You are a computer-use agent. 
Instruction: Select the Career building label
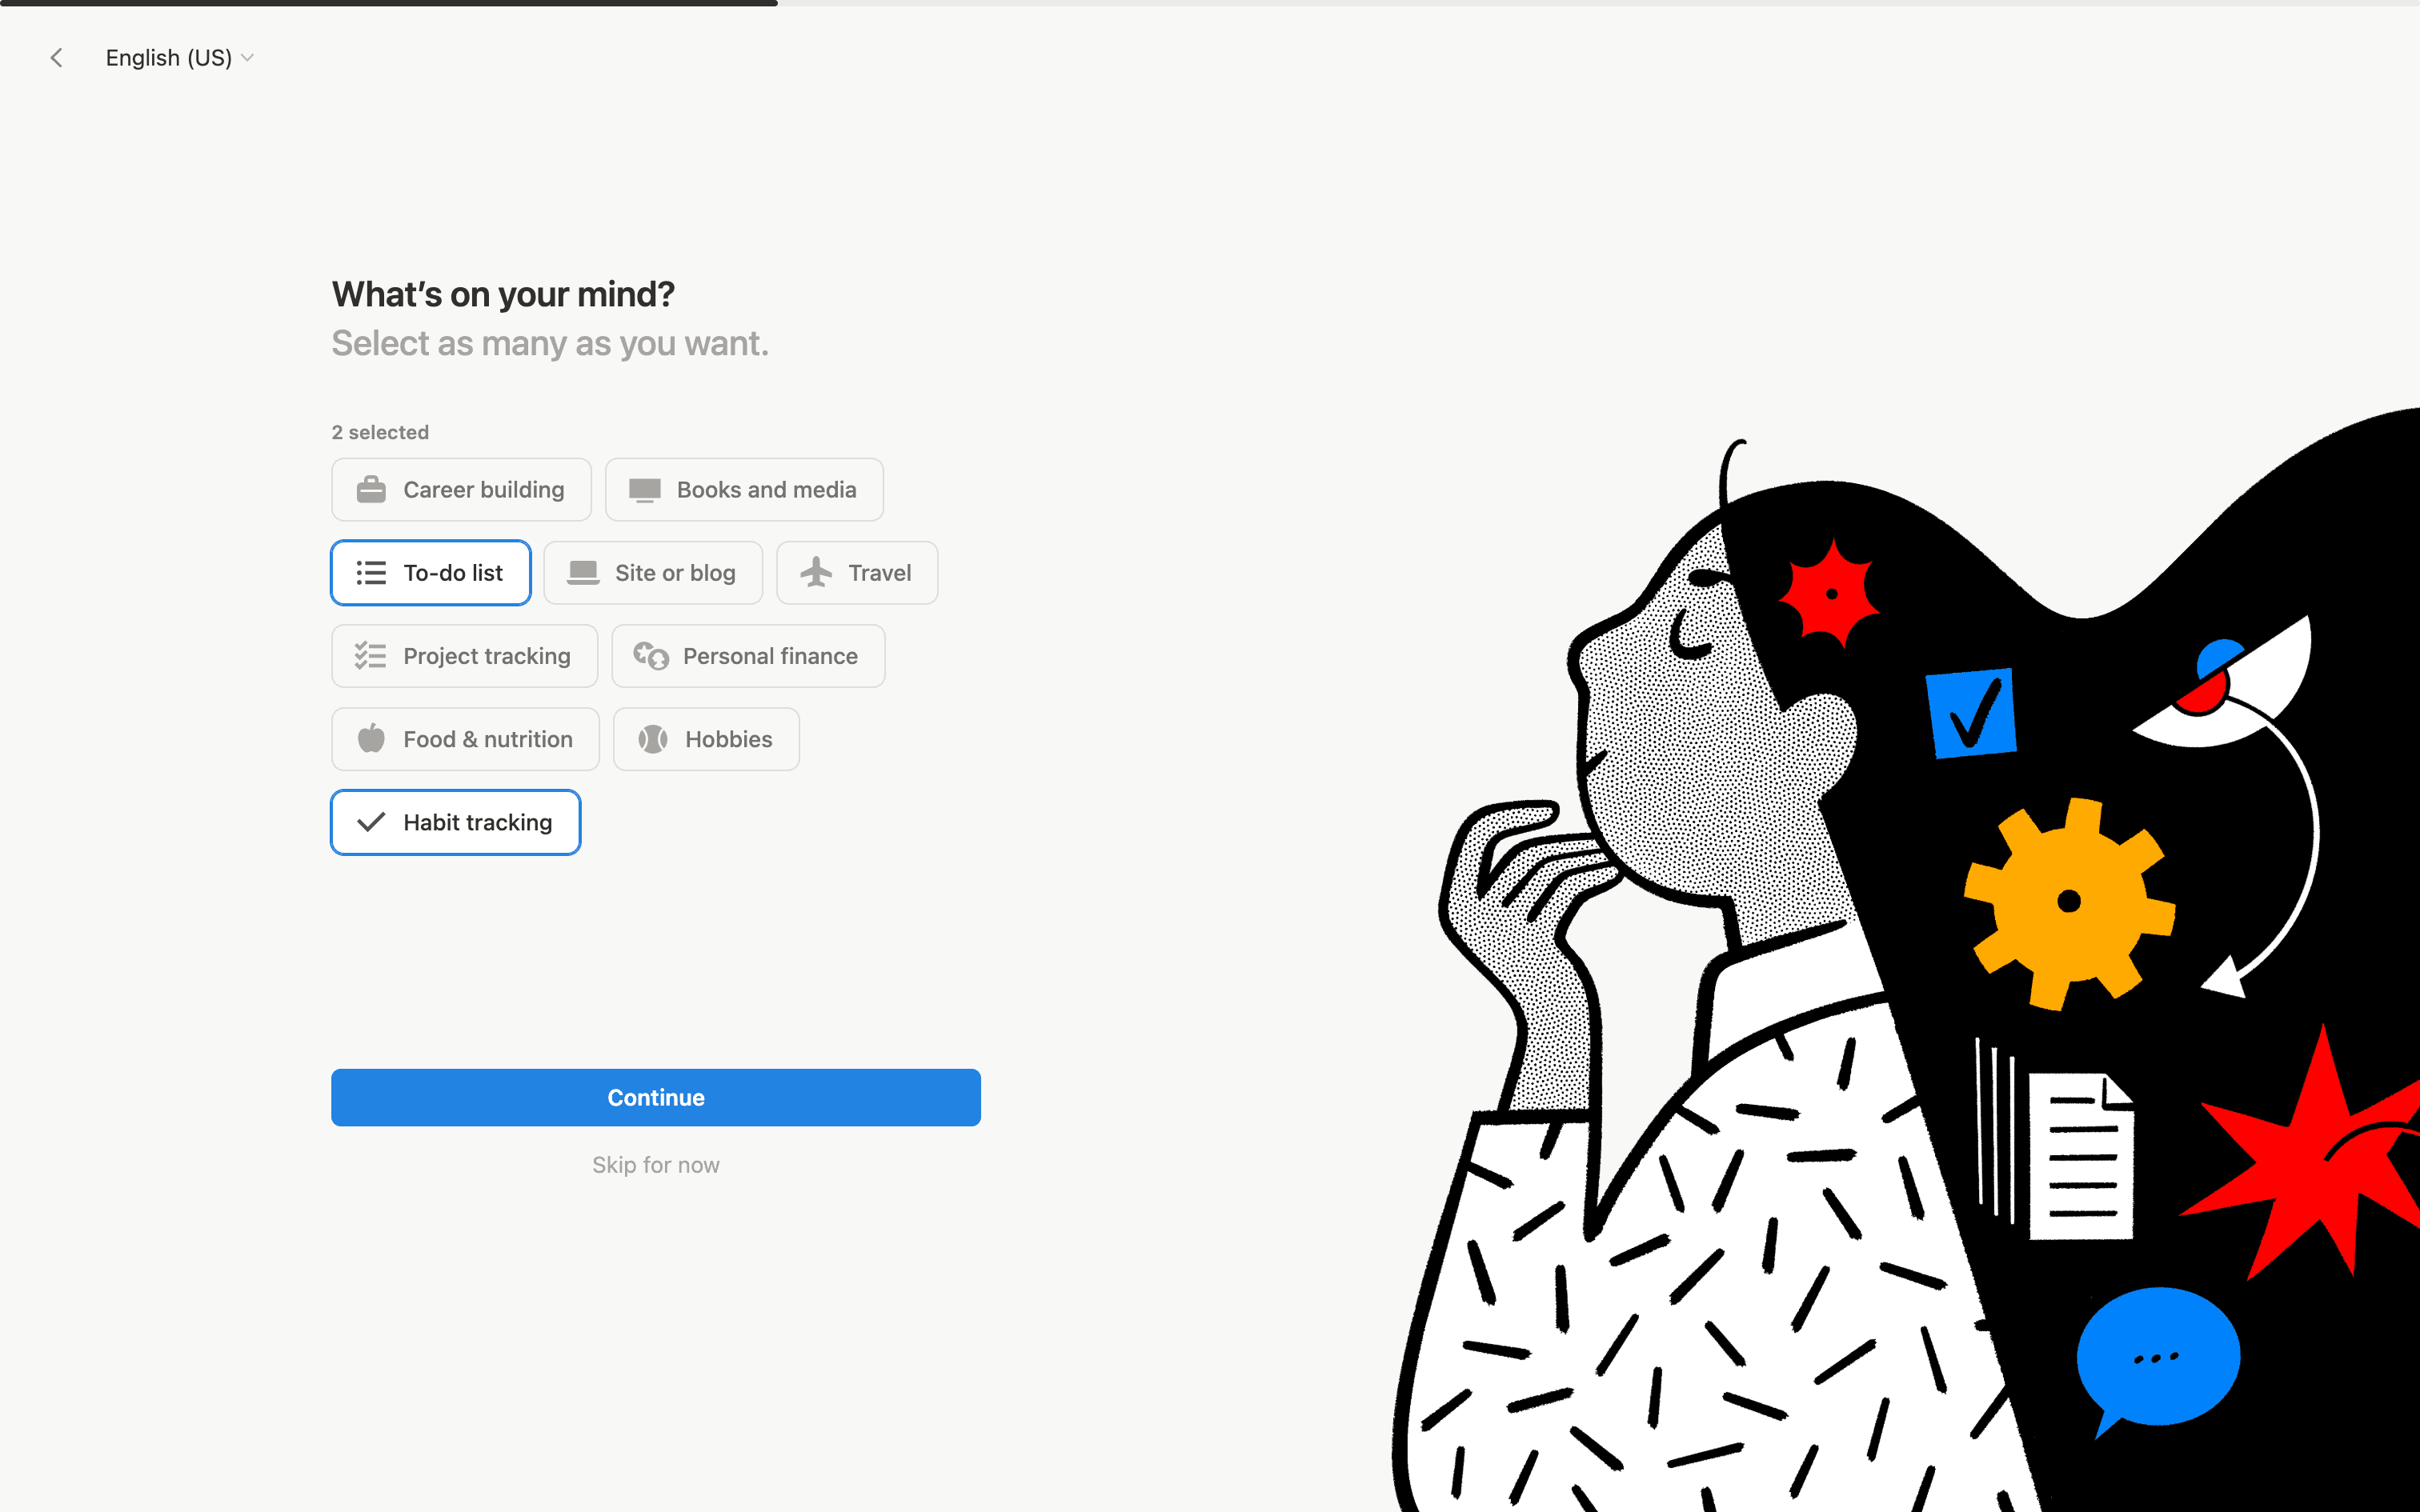484,490
